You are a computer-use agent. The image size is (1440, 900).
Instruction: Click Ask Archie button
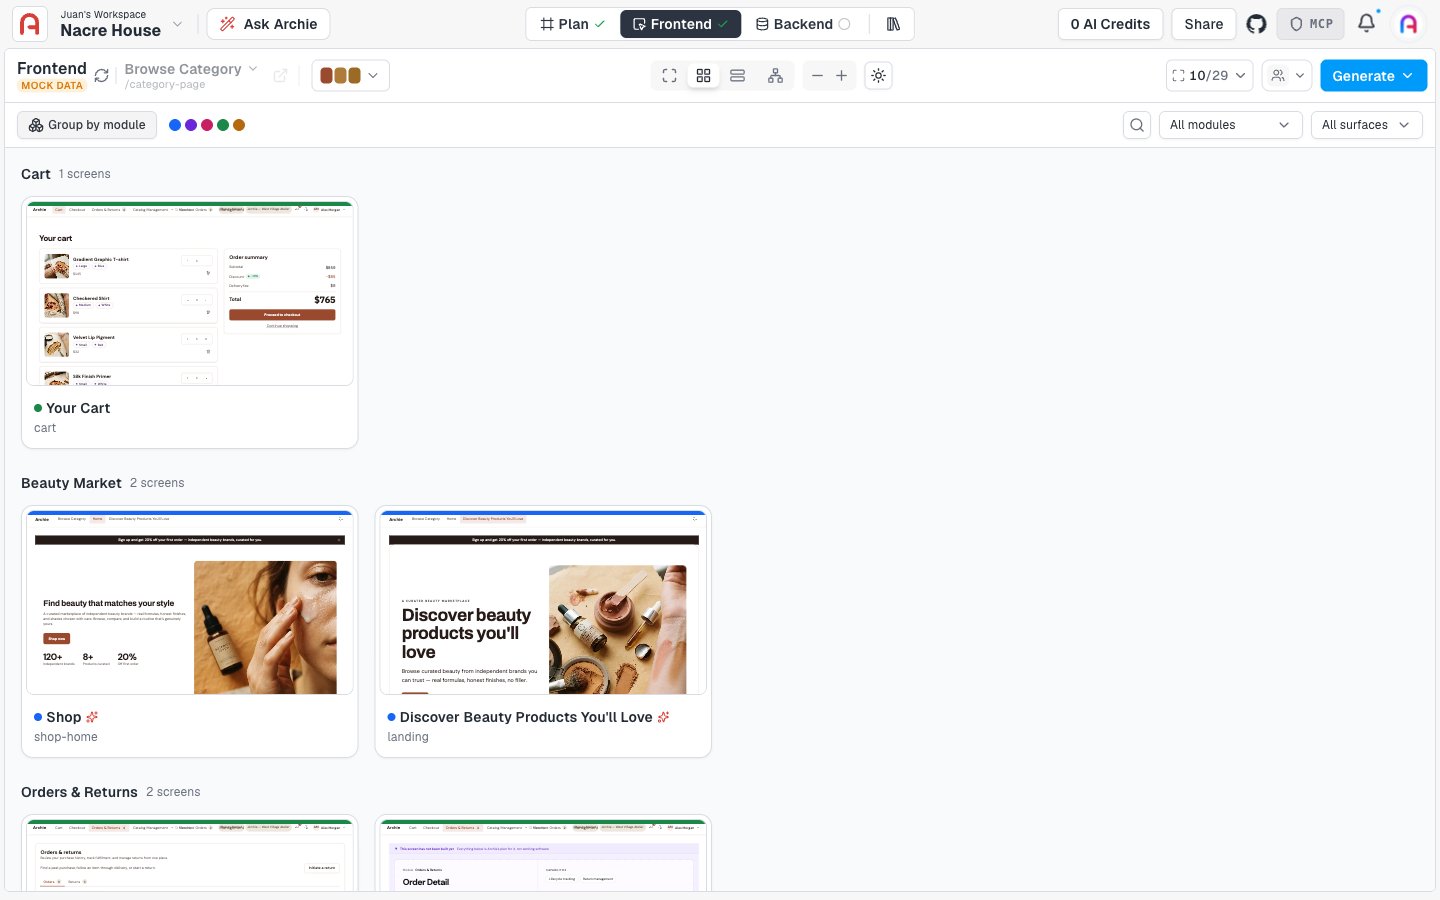[268, 24]
